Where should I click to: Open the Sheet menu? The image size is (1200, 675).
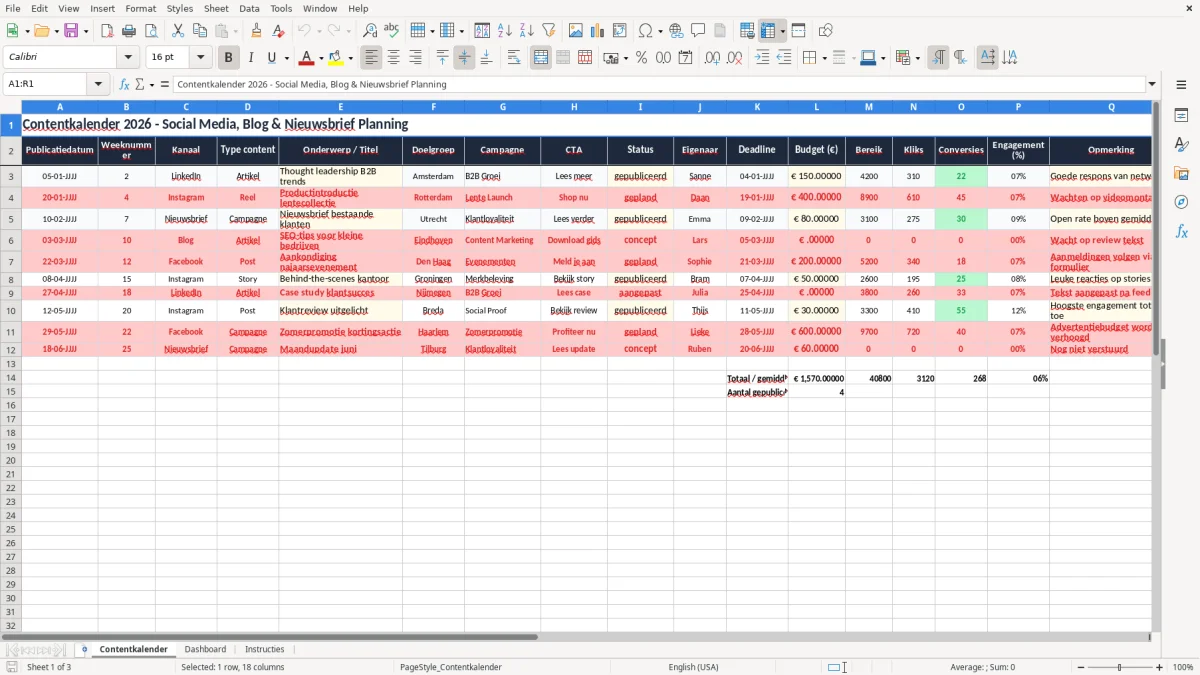pyautogui.click(x=216, y=8)
